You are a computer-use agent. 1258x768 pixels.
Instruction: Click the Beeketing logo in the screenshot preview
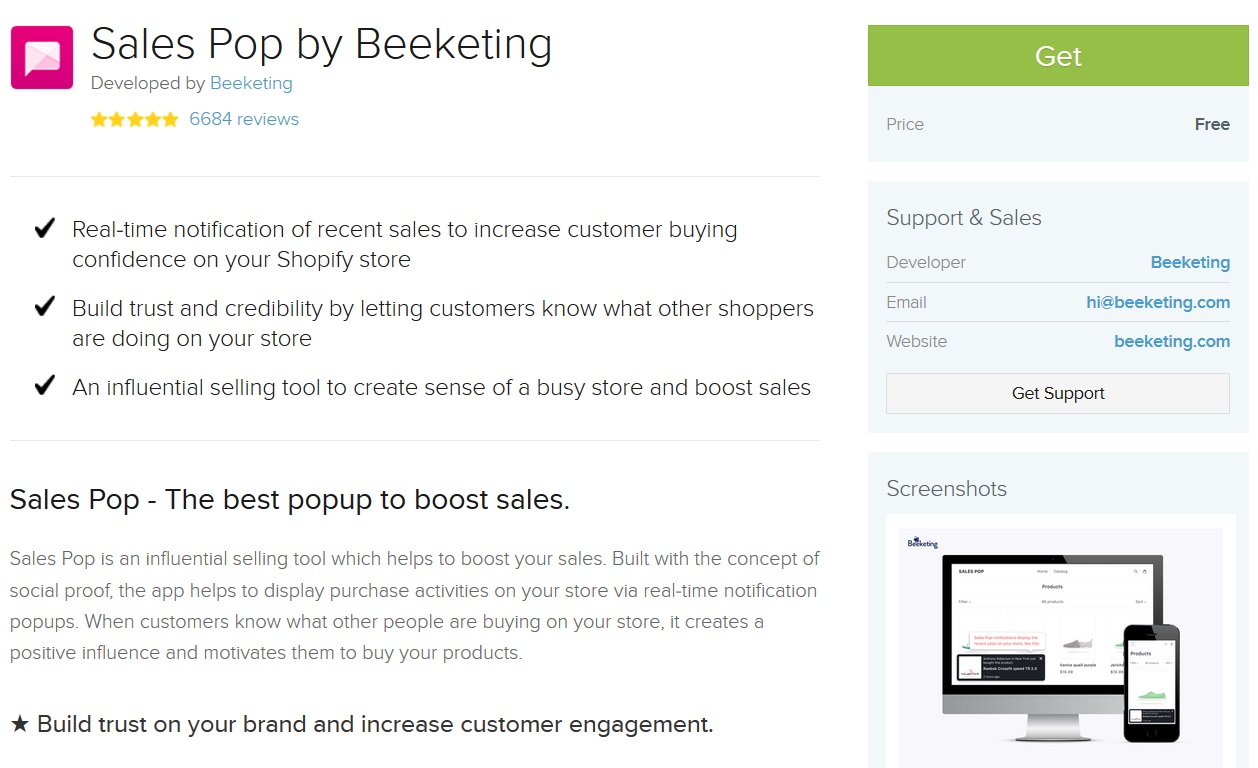(922, 543)
